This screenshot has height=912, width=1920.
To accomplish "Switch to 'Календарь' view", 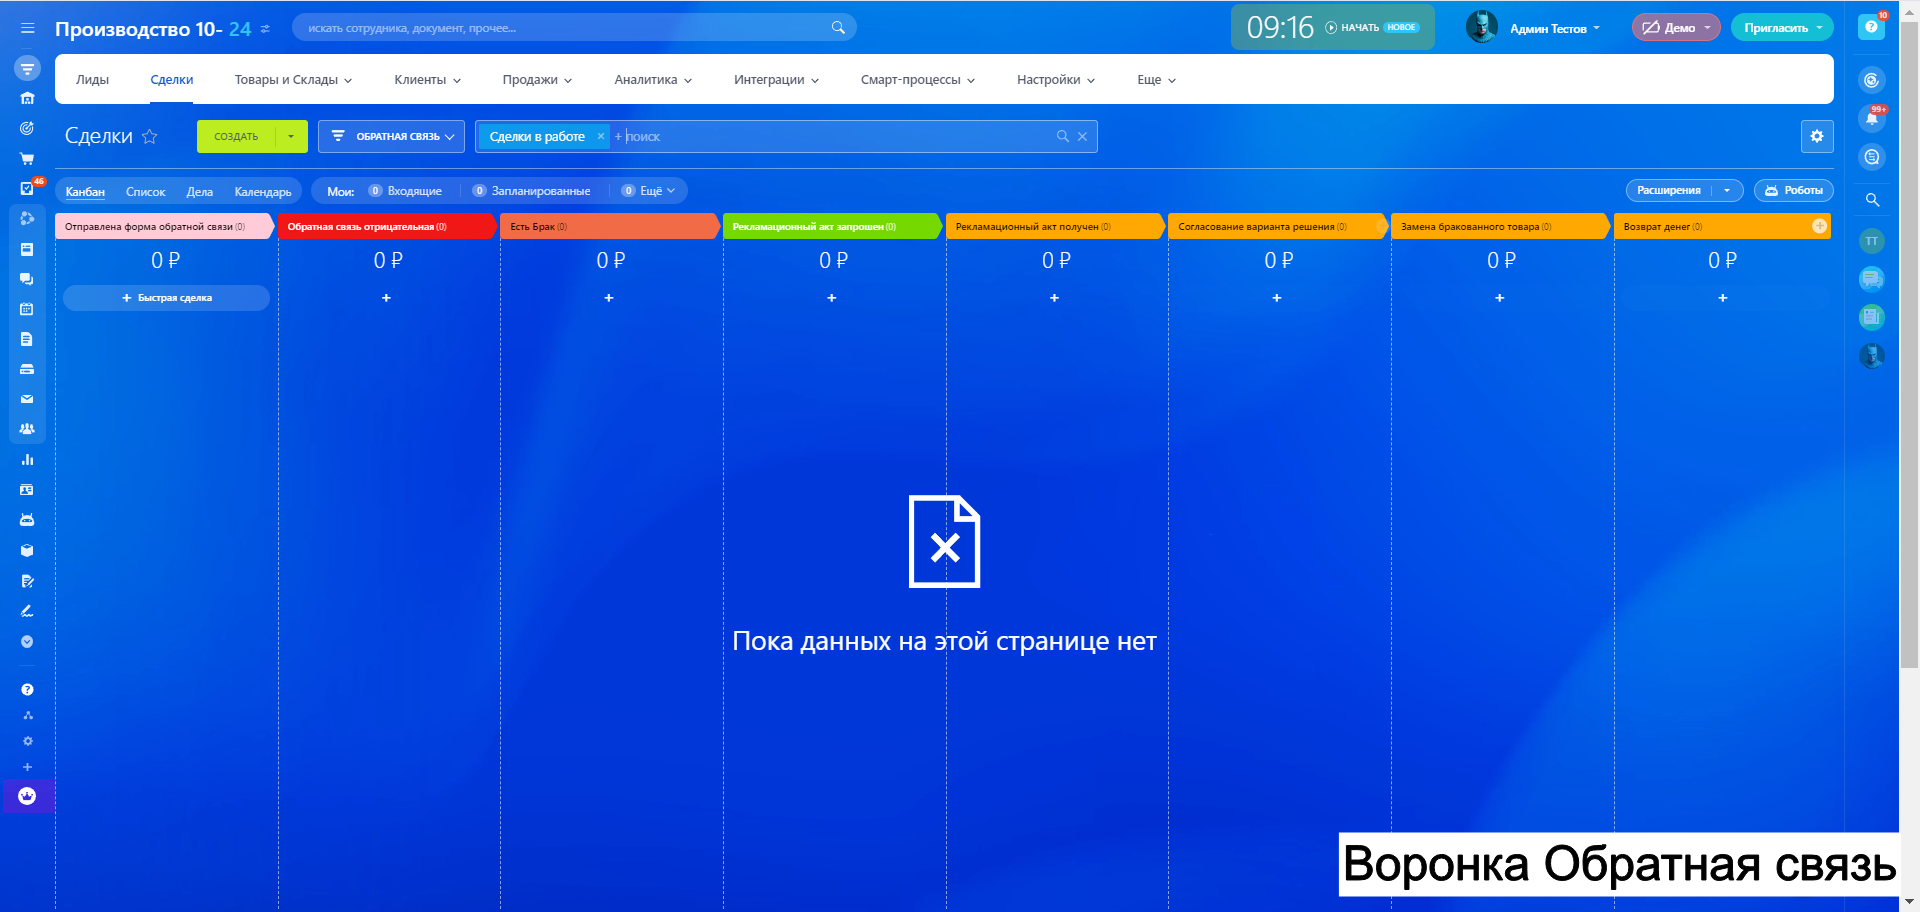I will tap(263, 192).
